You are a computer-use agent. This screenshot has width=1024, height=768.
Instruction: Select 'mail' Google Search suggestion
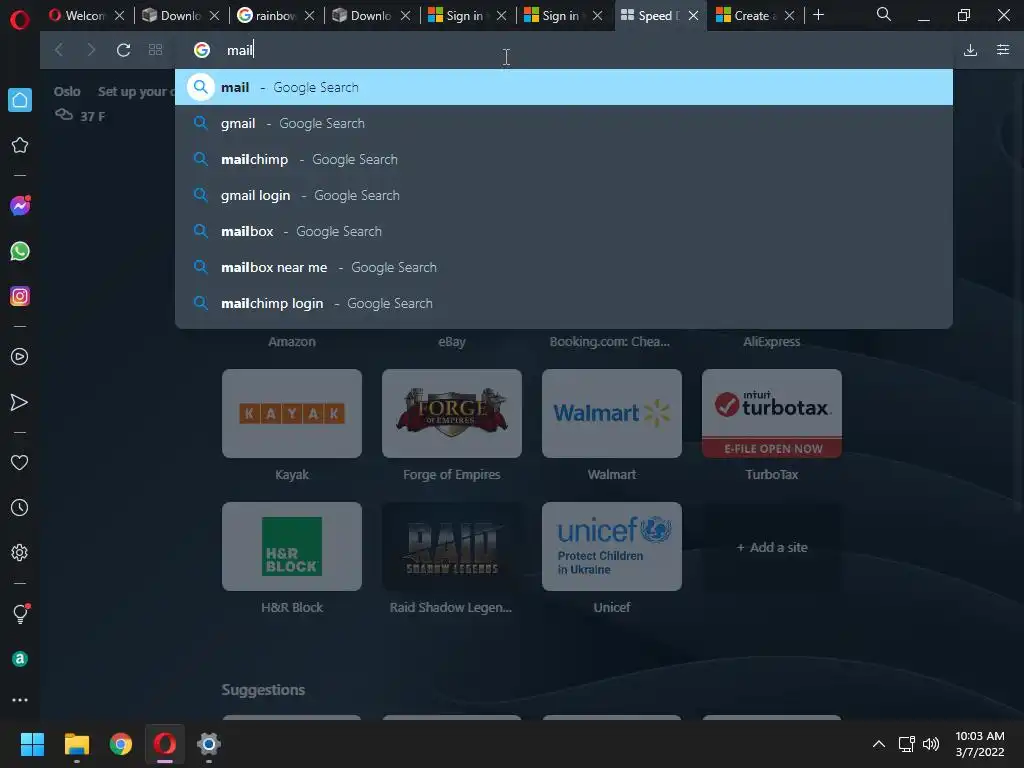564,87
